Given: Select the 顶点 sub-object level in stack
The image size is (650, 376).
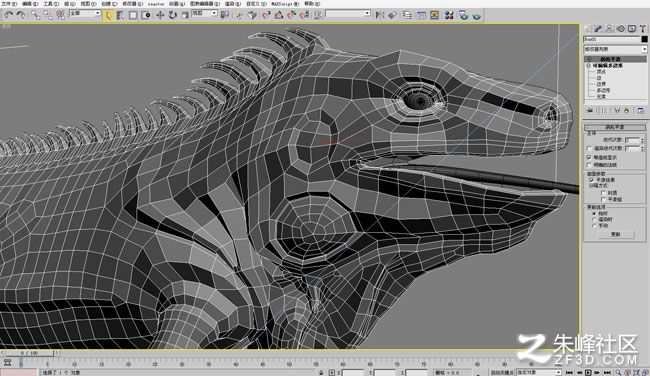Looking at the screenshot, I should point(601,72).
